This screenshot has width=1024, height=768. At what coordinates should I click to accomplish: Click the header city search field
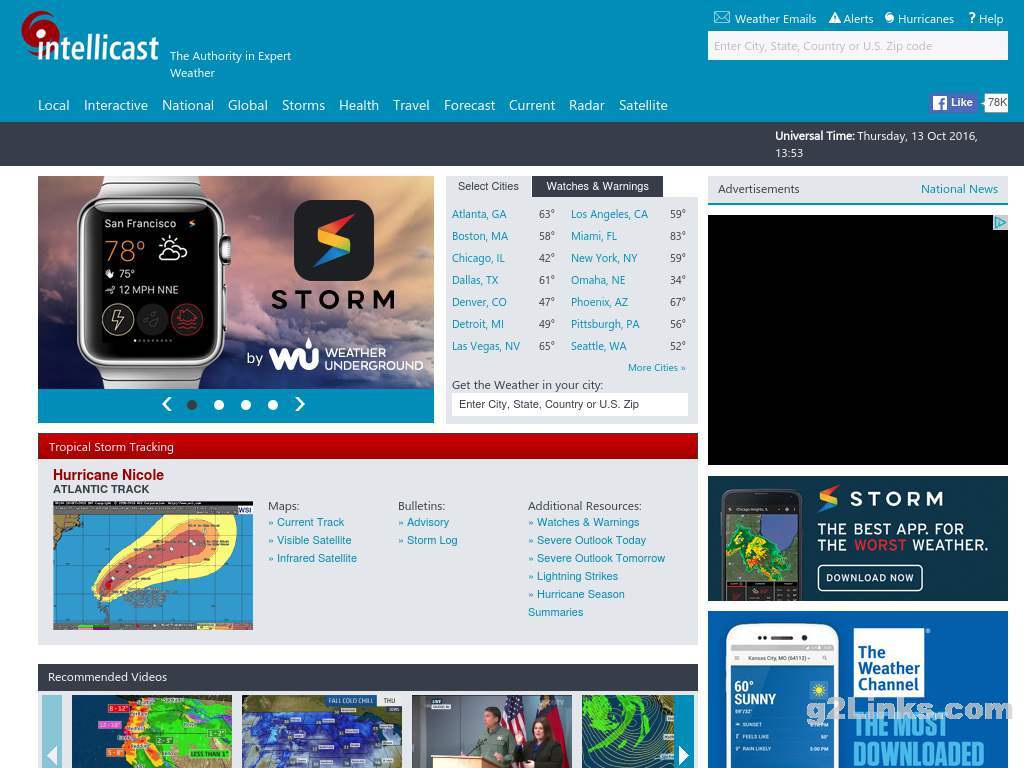[x=857, y=46]
